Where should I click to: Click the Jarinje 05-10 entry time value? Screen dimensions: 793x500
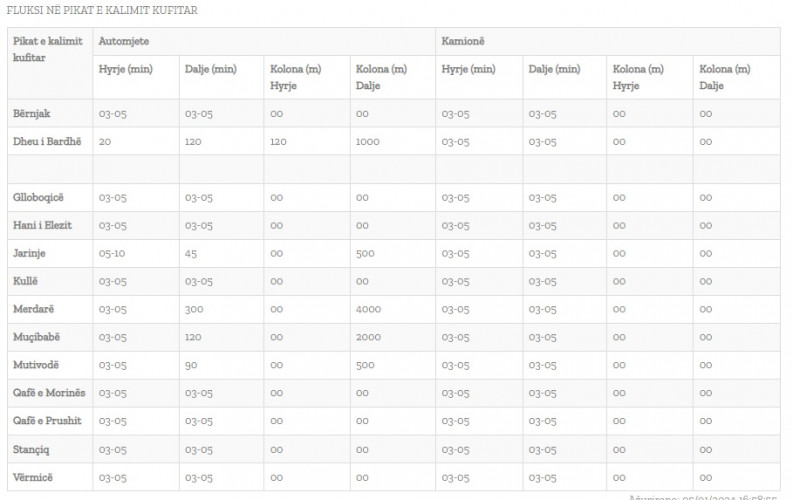click(112, 253)
